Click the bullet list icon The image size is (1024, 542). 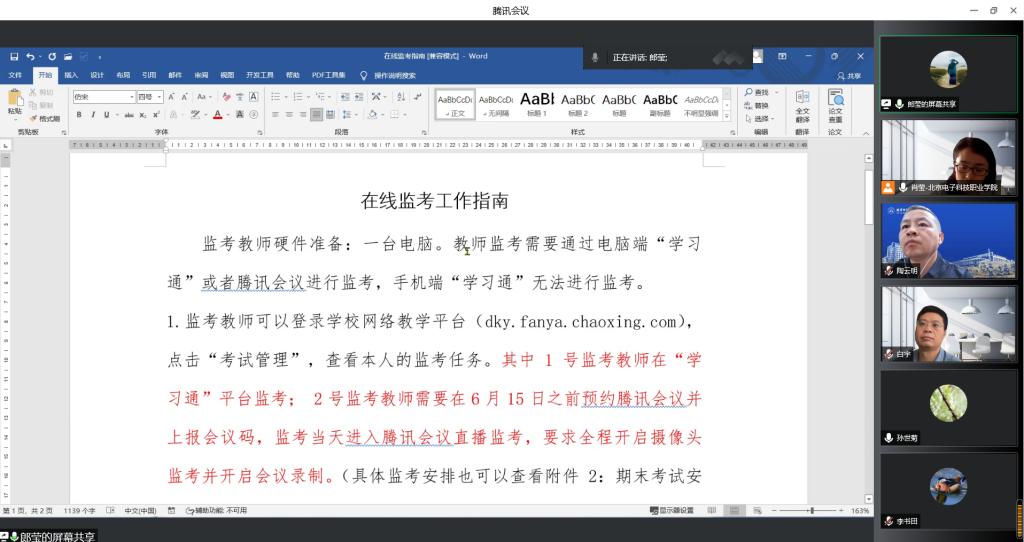(x=277, y=96)
